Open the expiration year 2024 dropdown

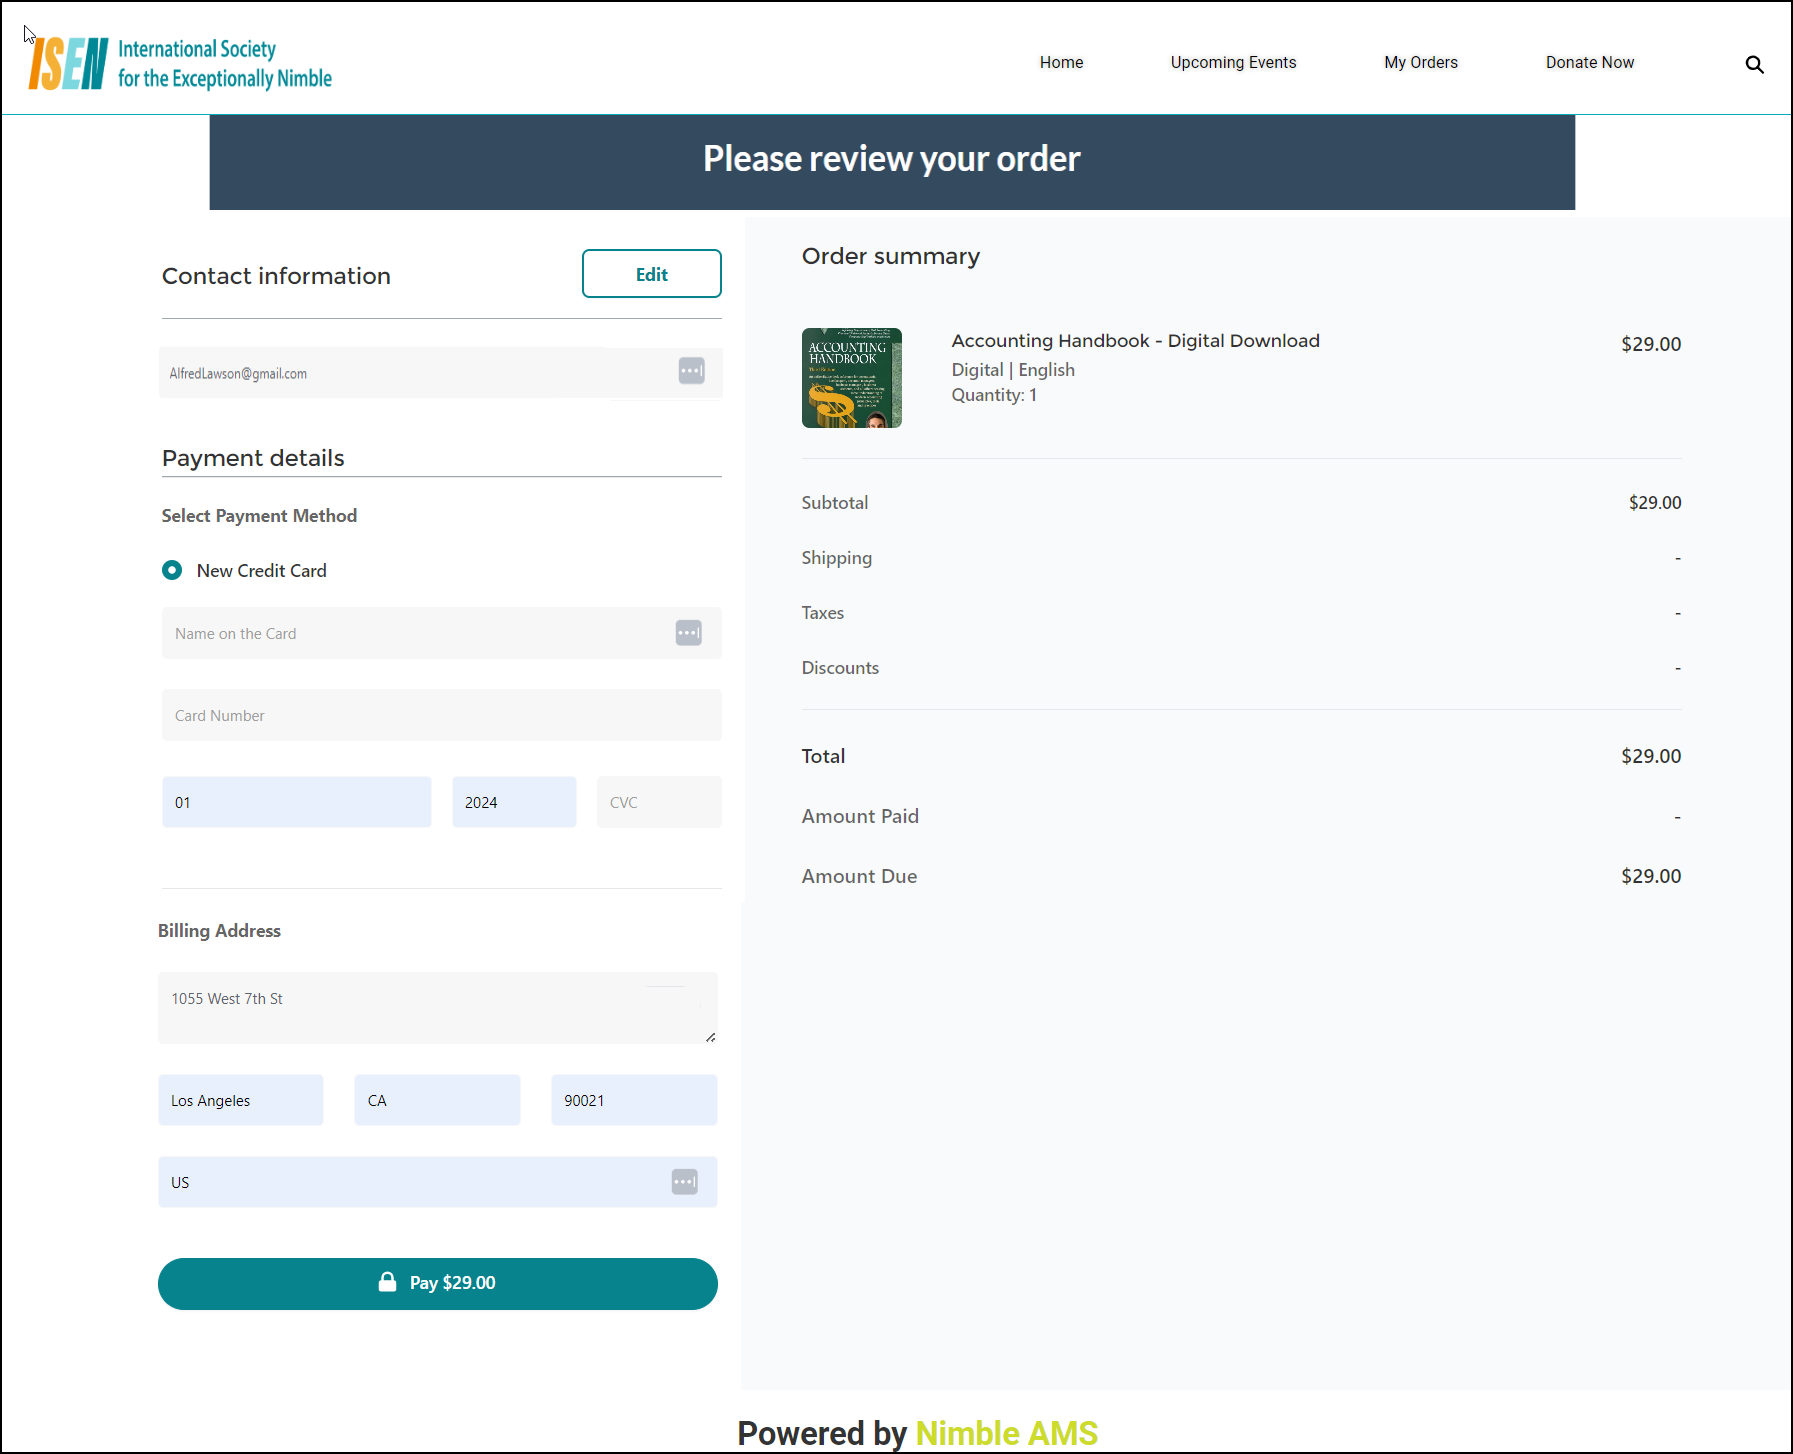[x=514, y=802]
